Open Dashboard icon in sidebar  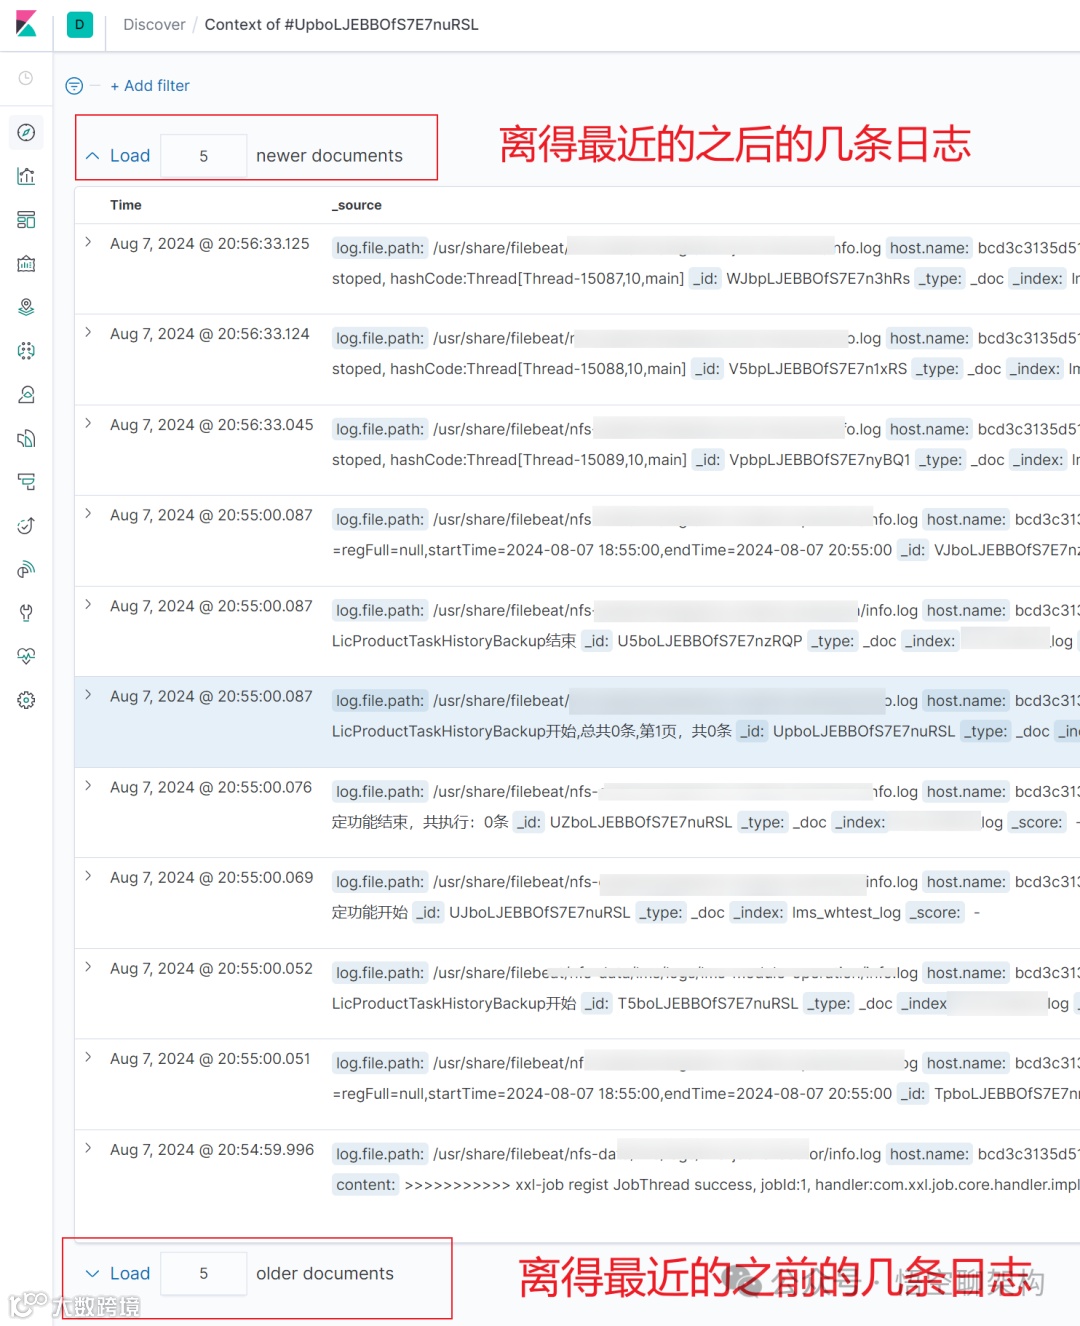(26, 220)
